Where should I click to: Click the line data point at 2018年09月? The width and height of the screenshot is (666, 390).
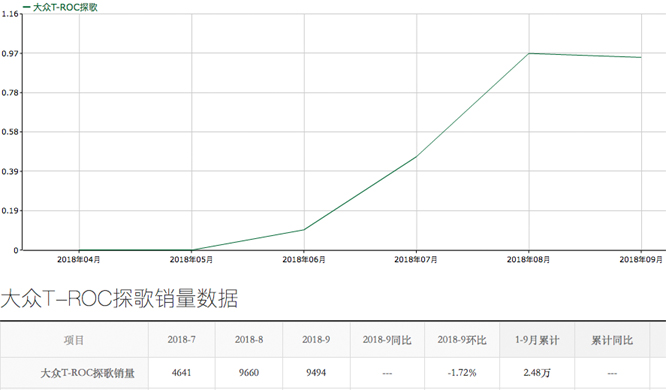[641, 57]
